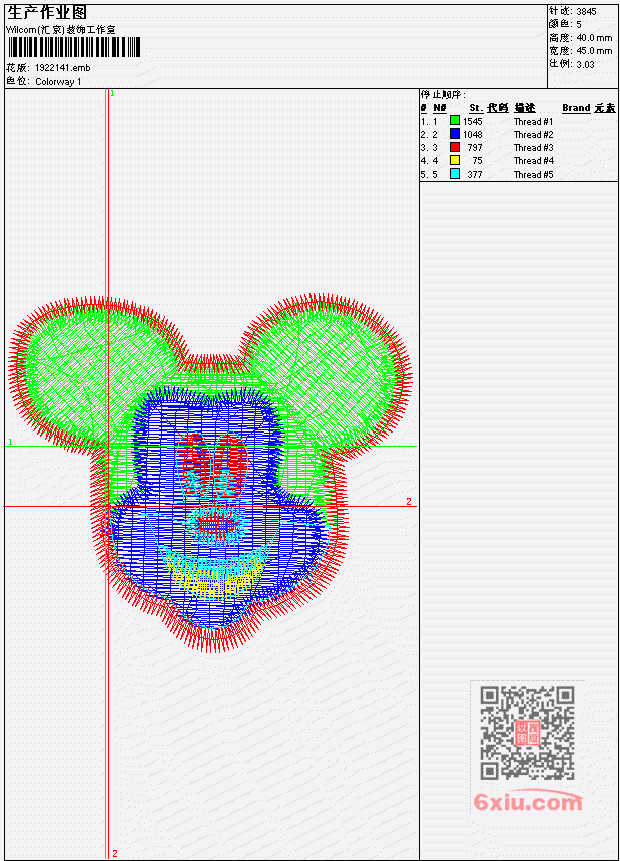Click the width value 45.0 mm
The width and height of the screenshot is (620, 861).
(594, 51)
